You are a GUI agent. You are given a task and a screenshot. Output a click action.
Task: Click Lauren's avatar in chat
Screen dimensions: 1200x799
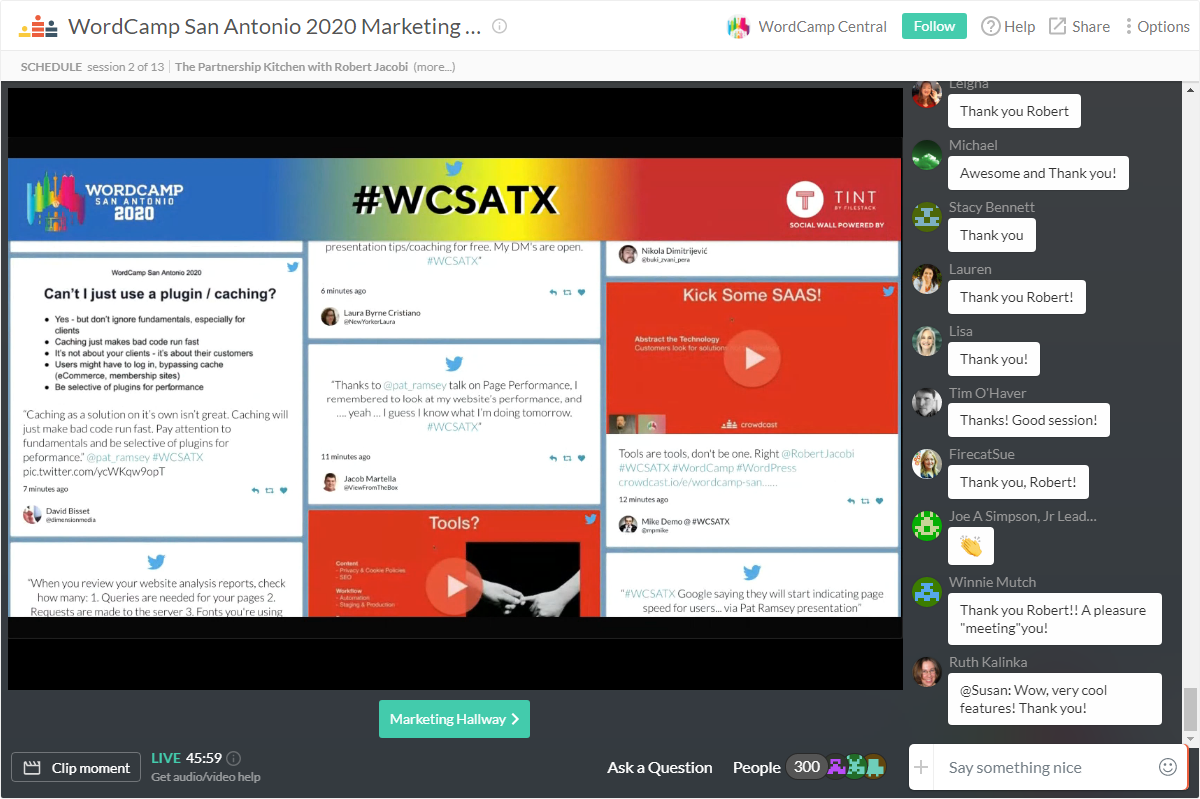pos(927,279)
